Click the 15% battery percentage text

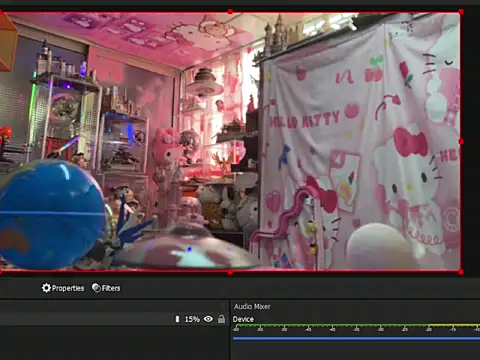point(192,319)
